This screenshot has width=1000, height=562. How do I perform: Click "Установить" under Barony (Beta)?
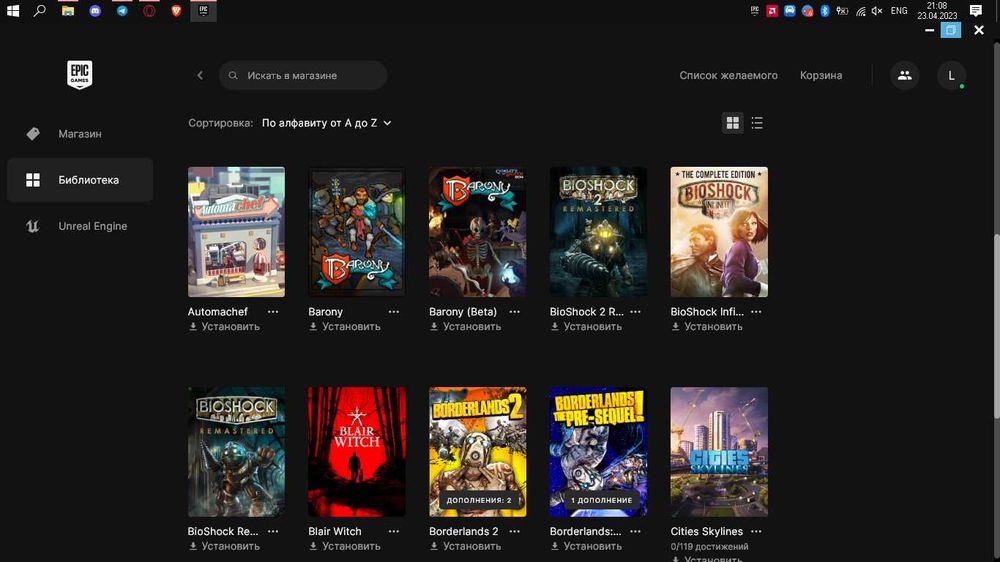point(466,327)
